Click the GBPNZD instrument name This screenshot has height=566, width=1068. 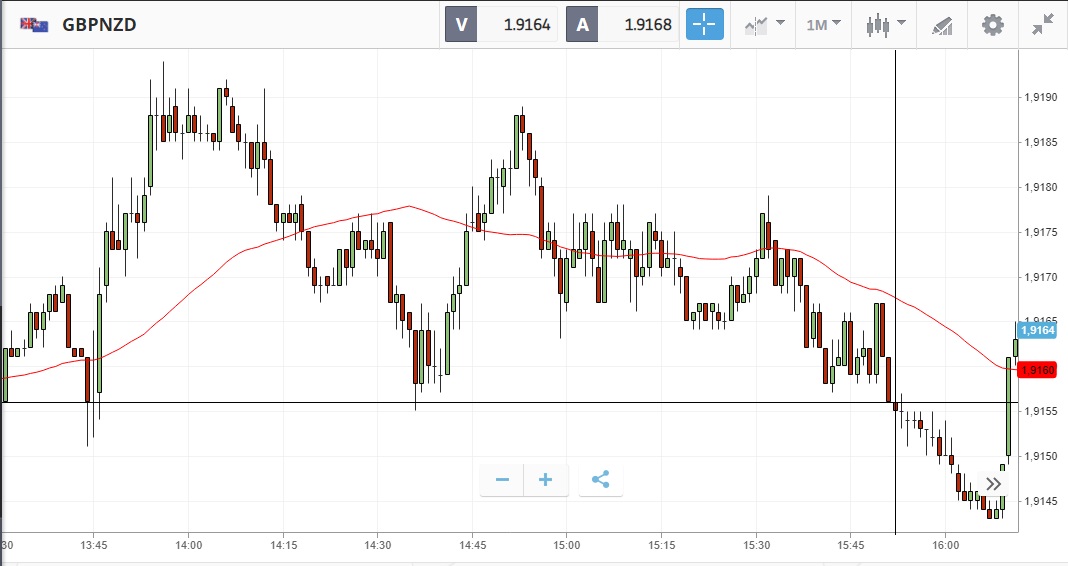pos(99,25)
